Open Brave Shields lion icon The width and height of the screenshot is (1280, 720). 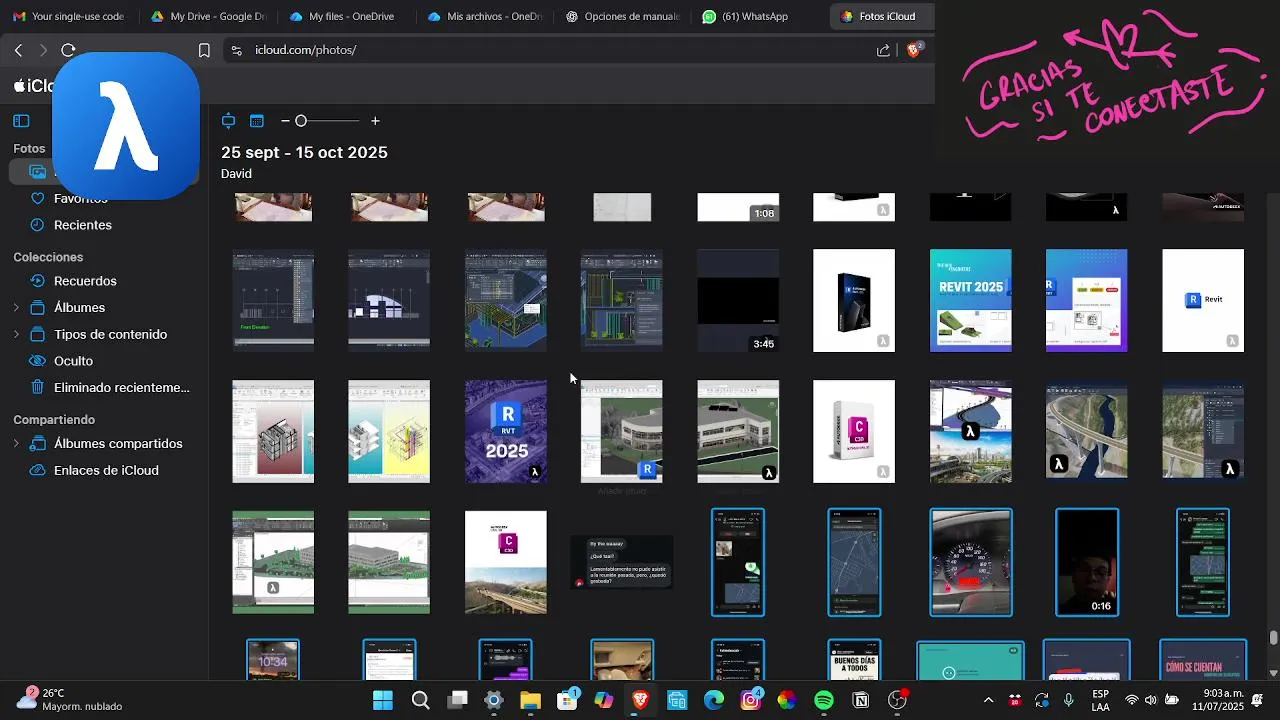pyautogui.click(x=913, y=50)
